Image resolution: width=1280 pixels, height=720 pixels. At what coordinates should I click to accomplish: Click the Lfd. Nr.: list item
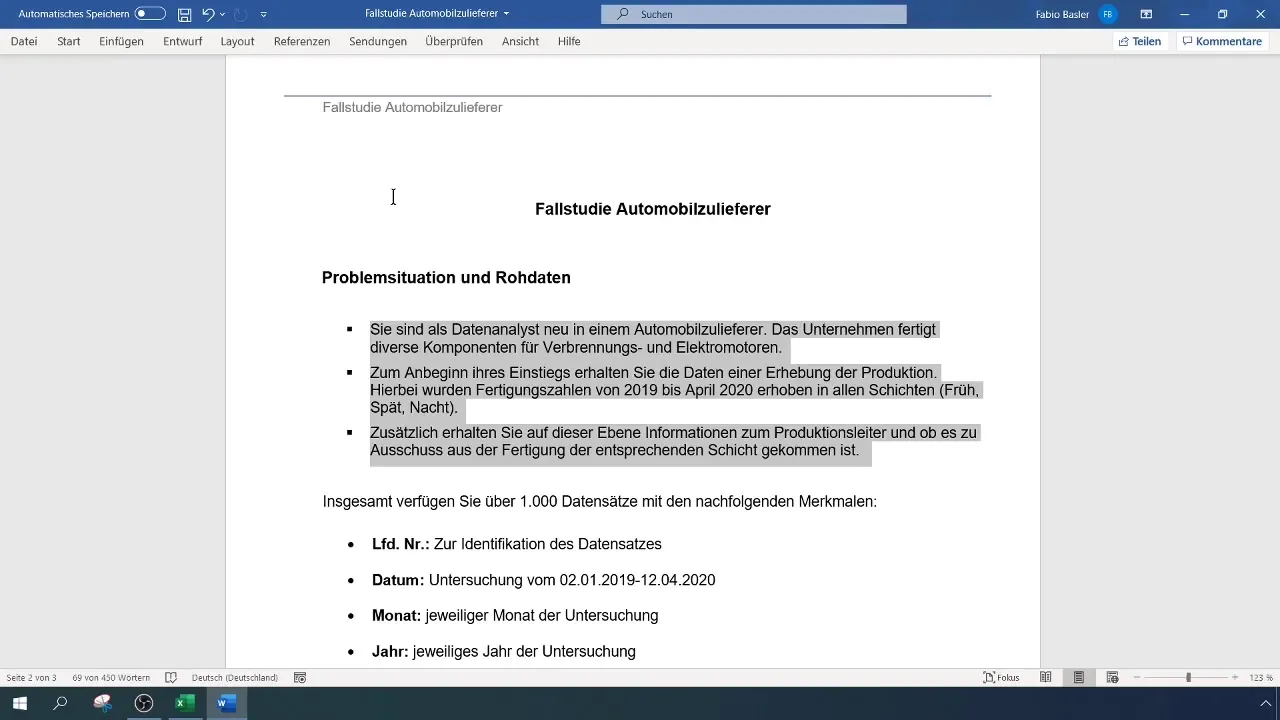pyautogui.click(x=517, y=544)
